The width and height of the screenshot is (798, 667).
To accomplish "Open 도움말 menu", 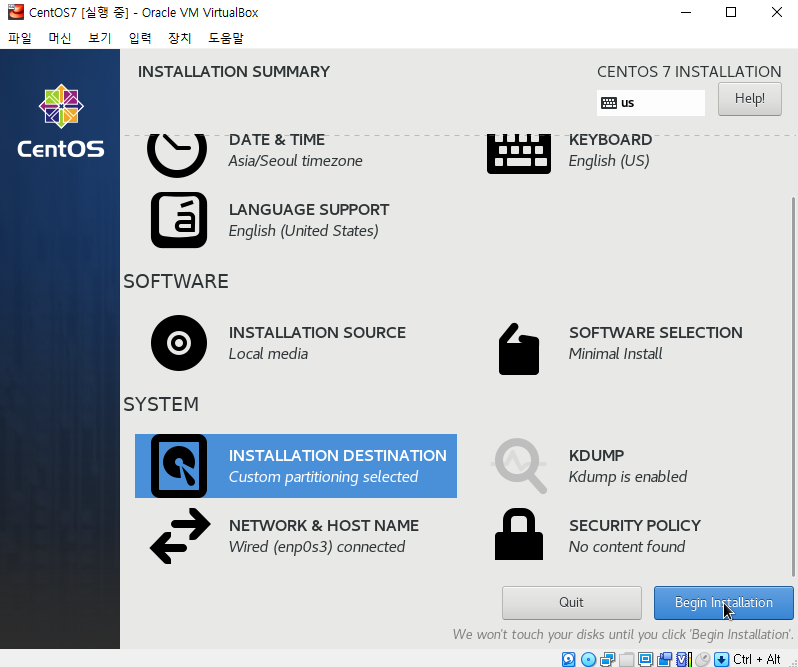I will pos(226,38).
